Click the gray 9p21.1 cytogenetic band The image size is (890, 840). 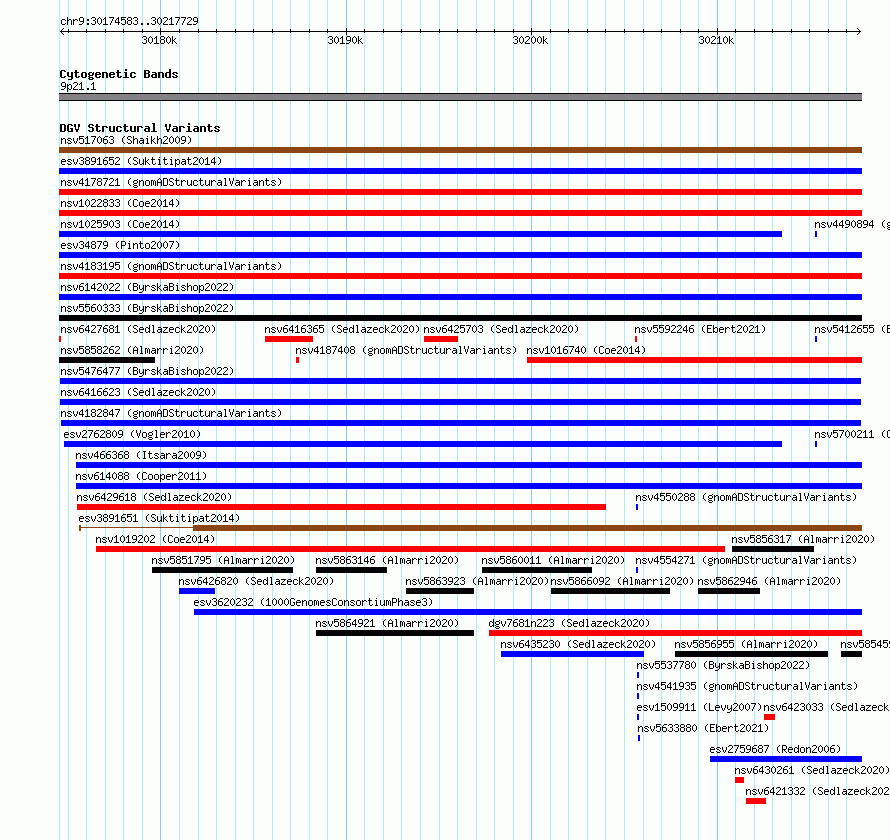point(460,97)
